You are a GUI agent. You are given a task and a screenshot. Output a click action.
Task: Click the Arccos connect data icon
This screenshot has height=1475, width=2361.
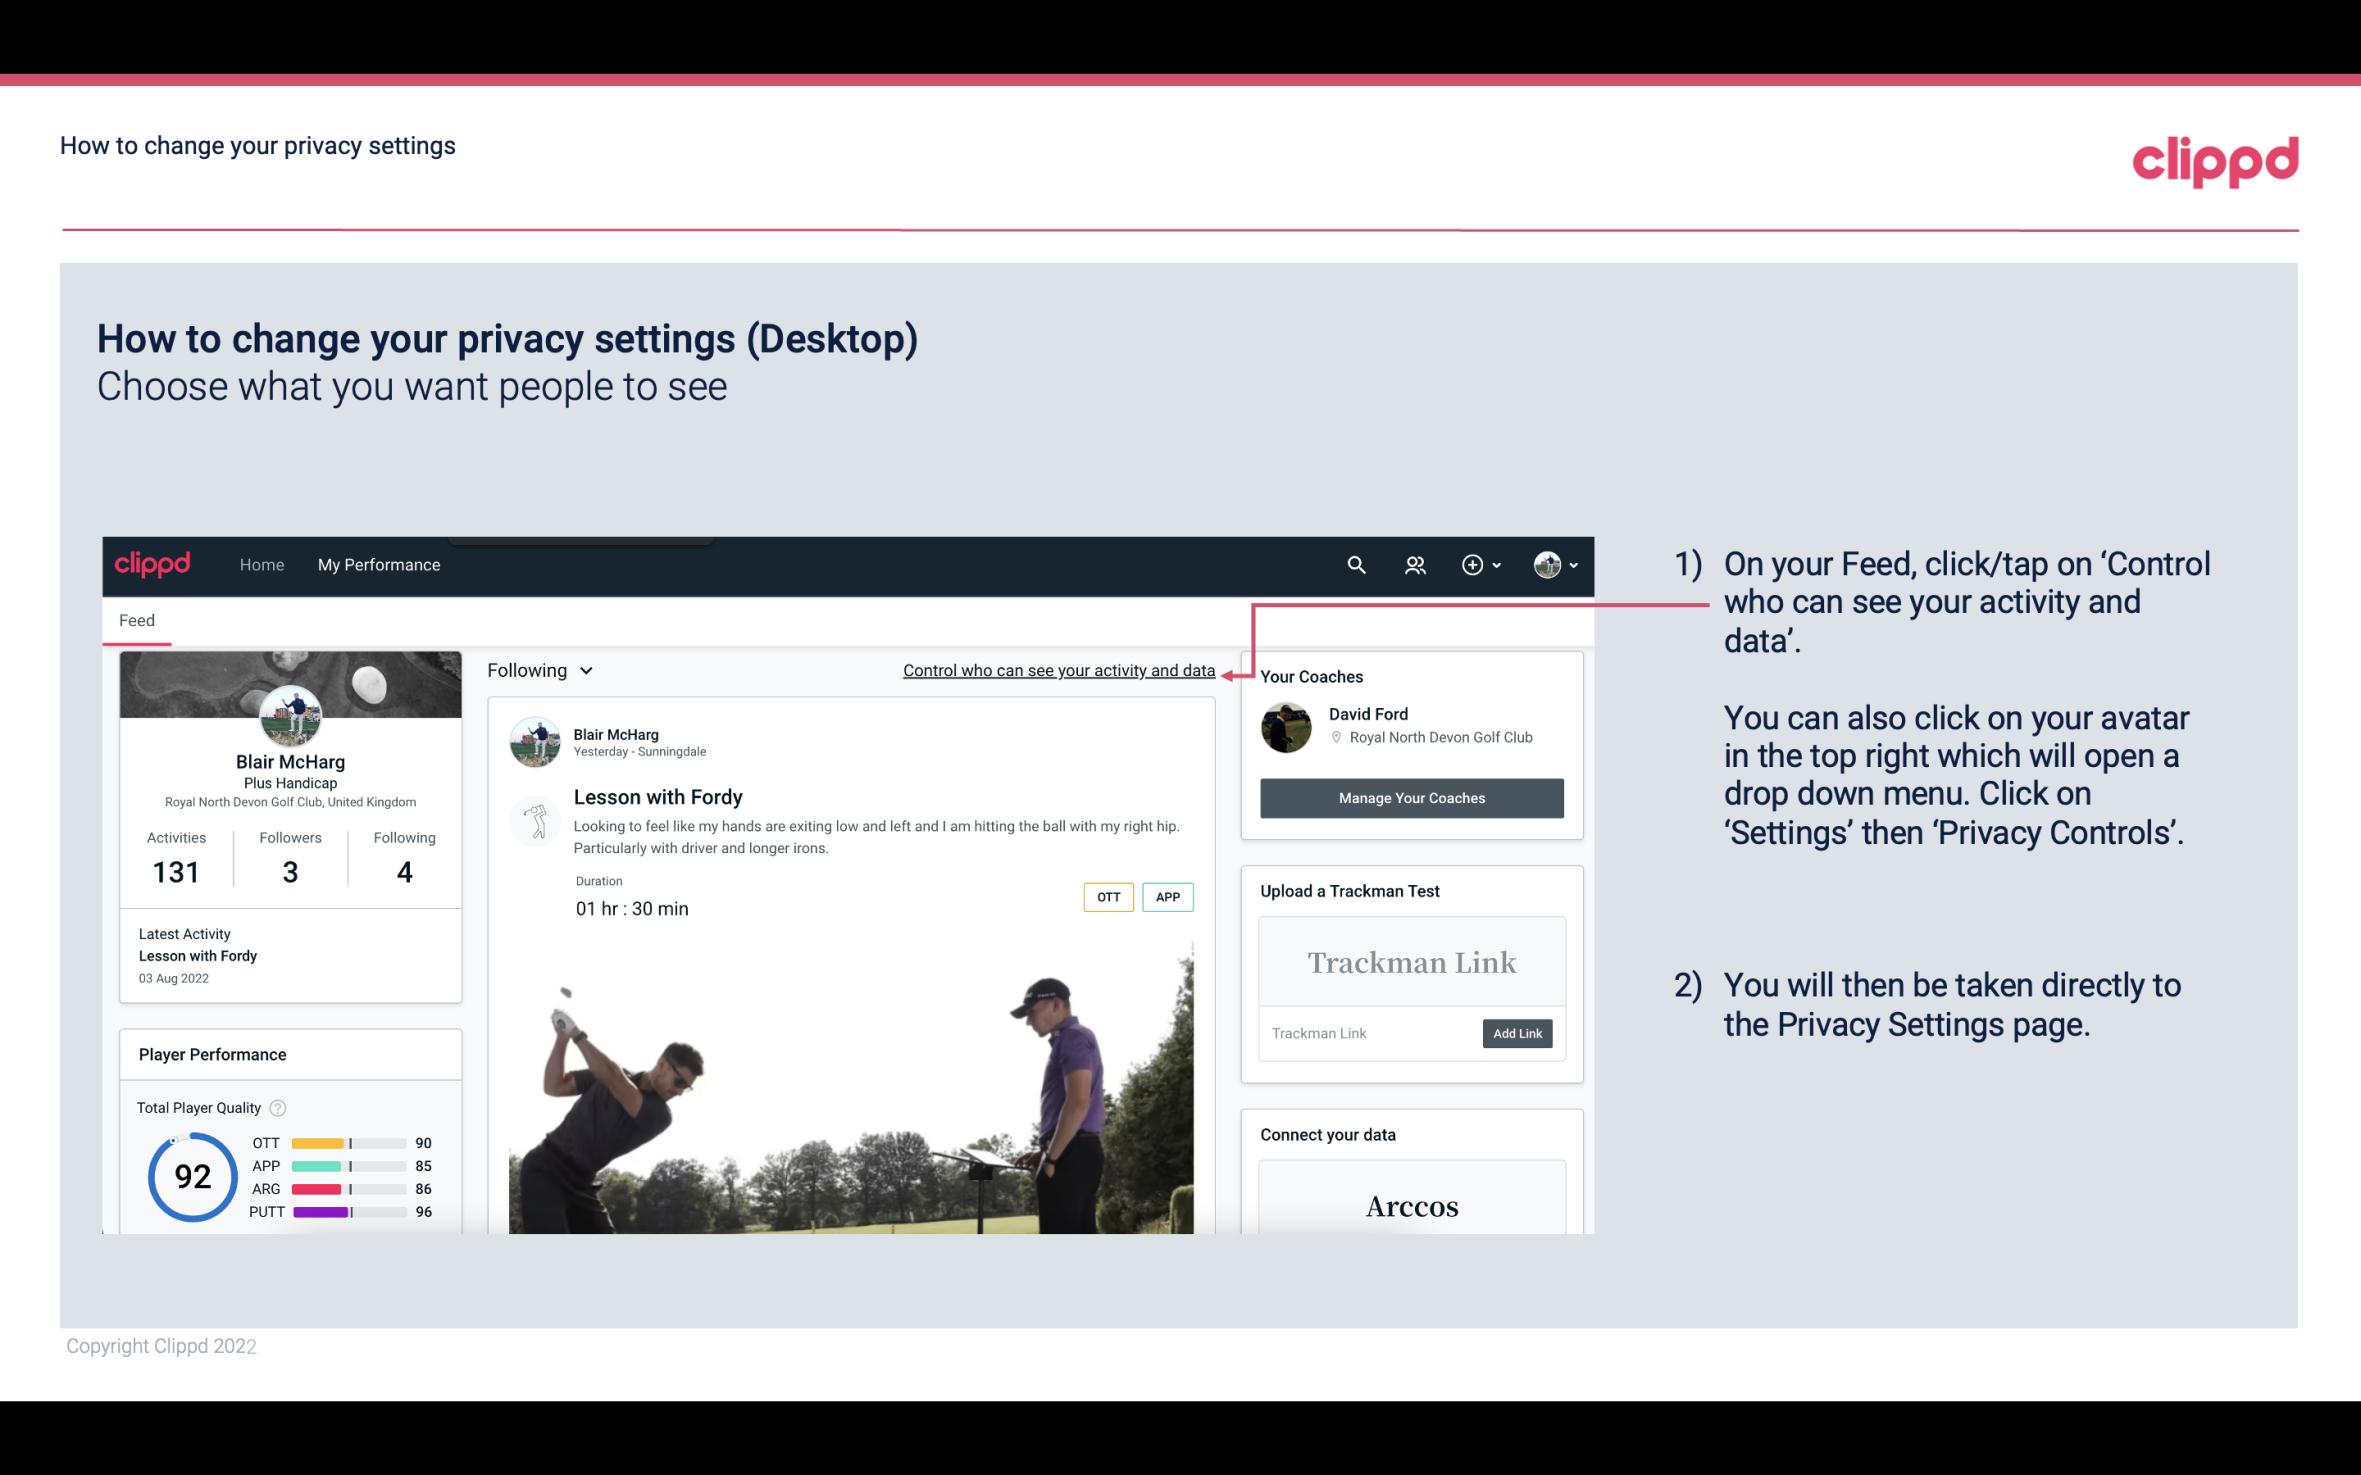(1410, 1205)
